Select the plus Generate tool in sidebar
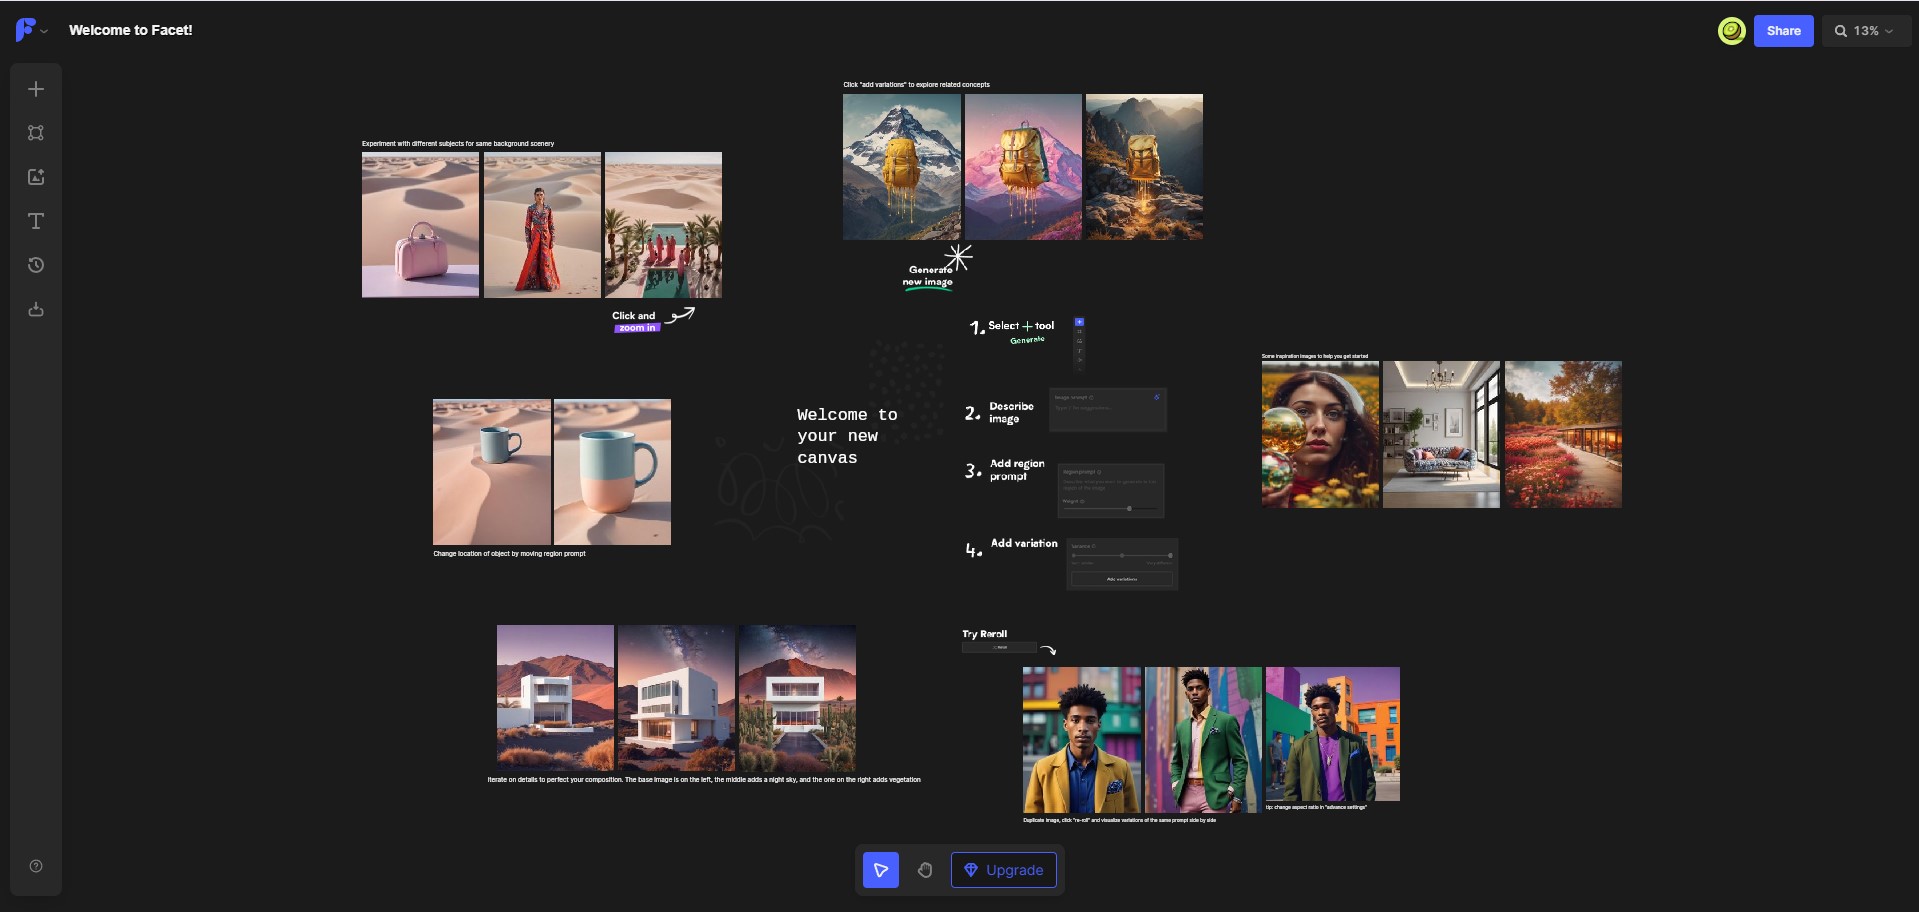 pos(36,89)
